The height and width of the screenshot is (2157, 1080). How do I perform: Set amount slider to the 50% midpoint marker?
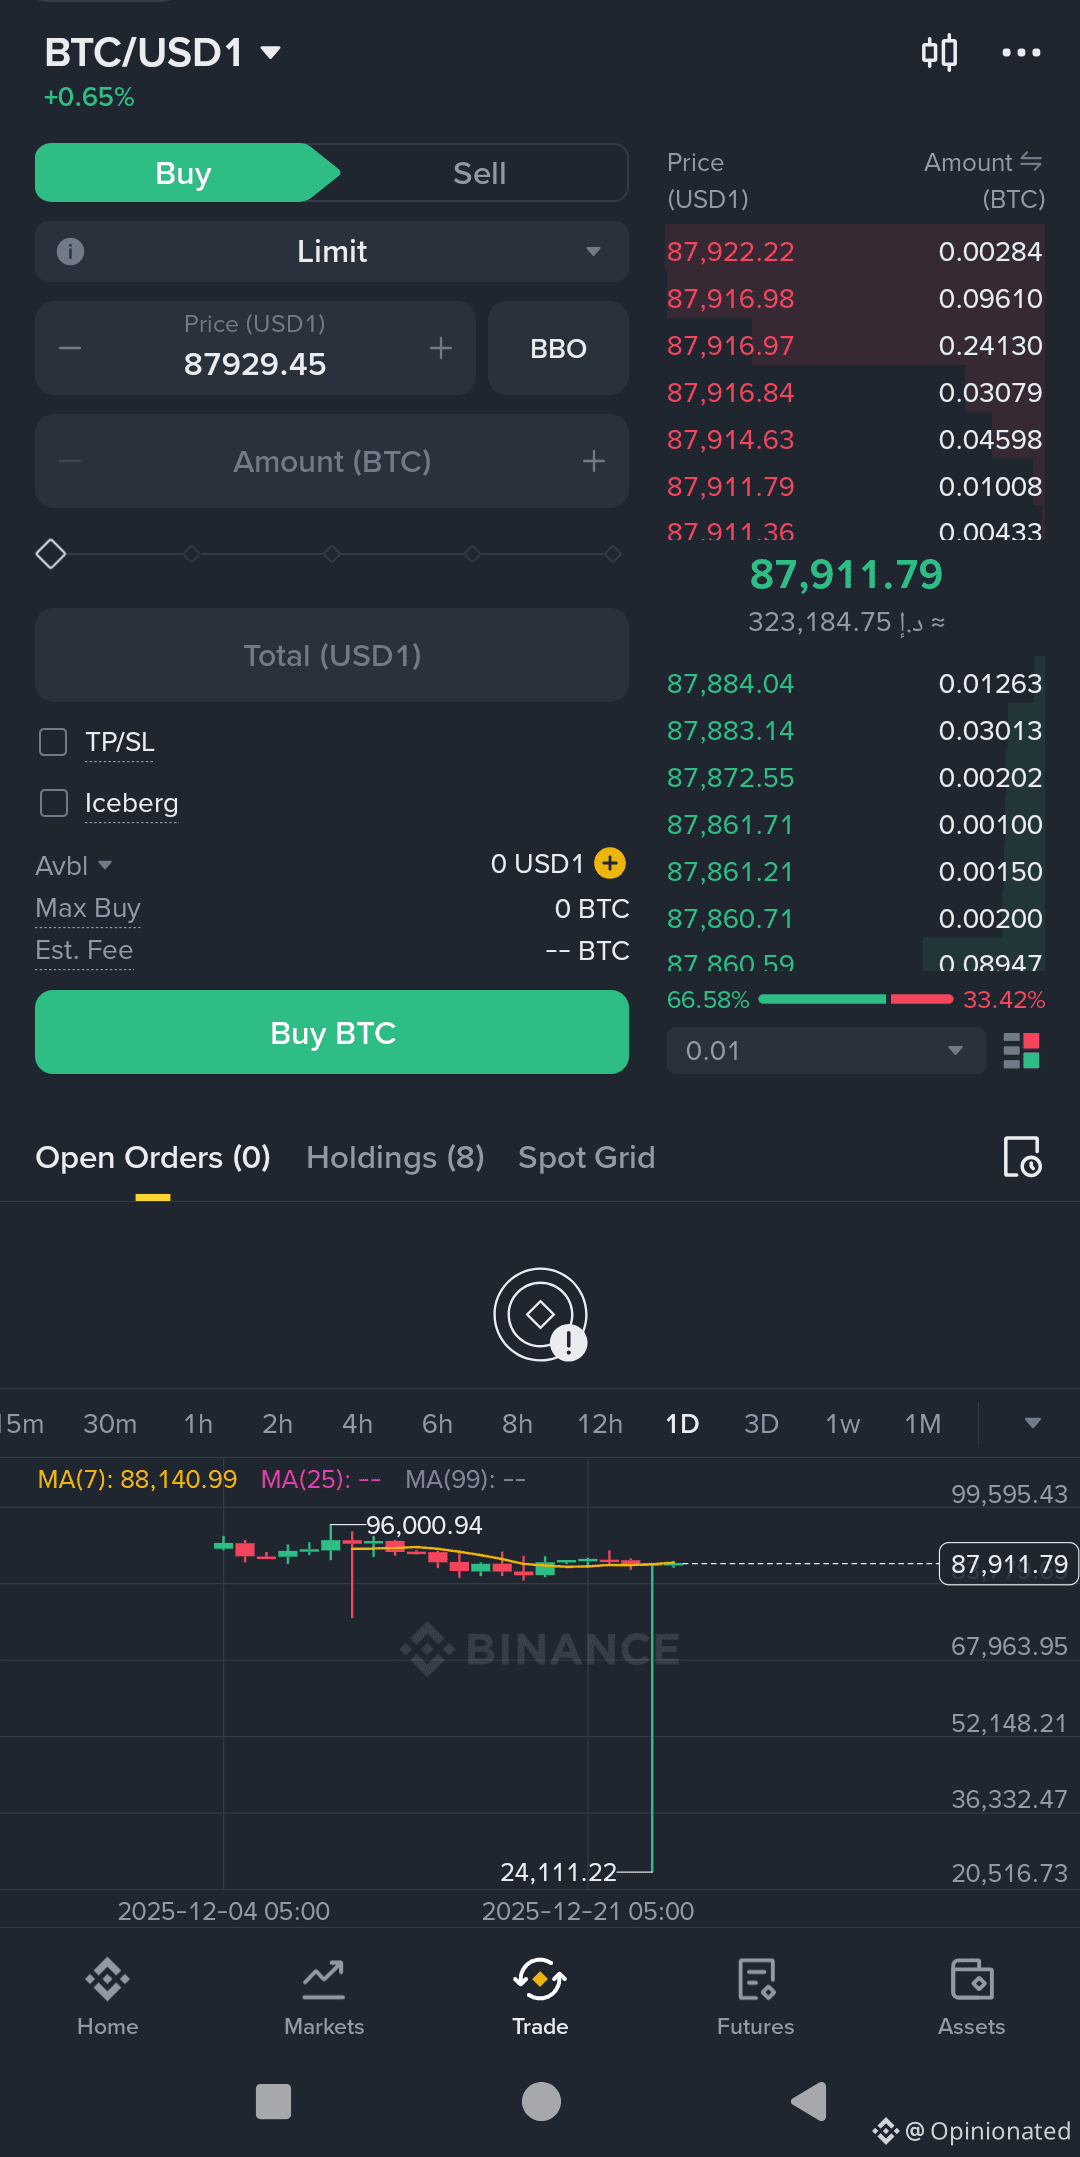tap(332, 553)
